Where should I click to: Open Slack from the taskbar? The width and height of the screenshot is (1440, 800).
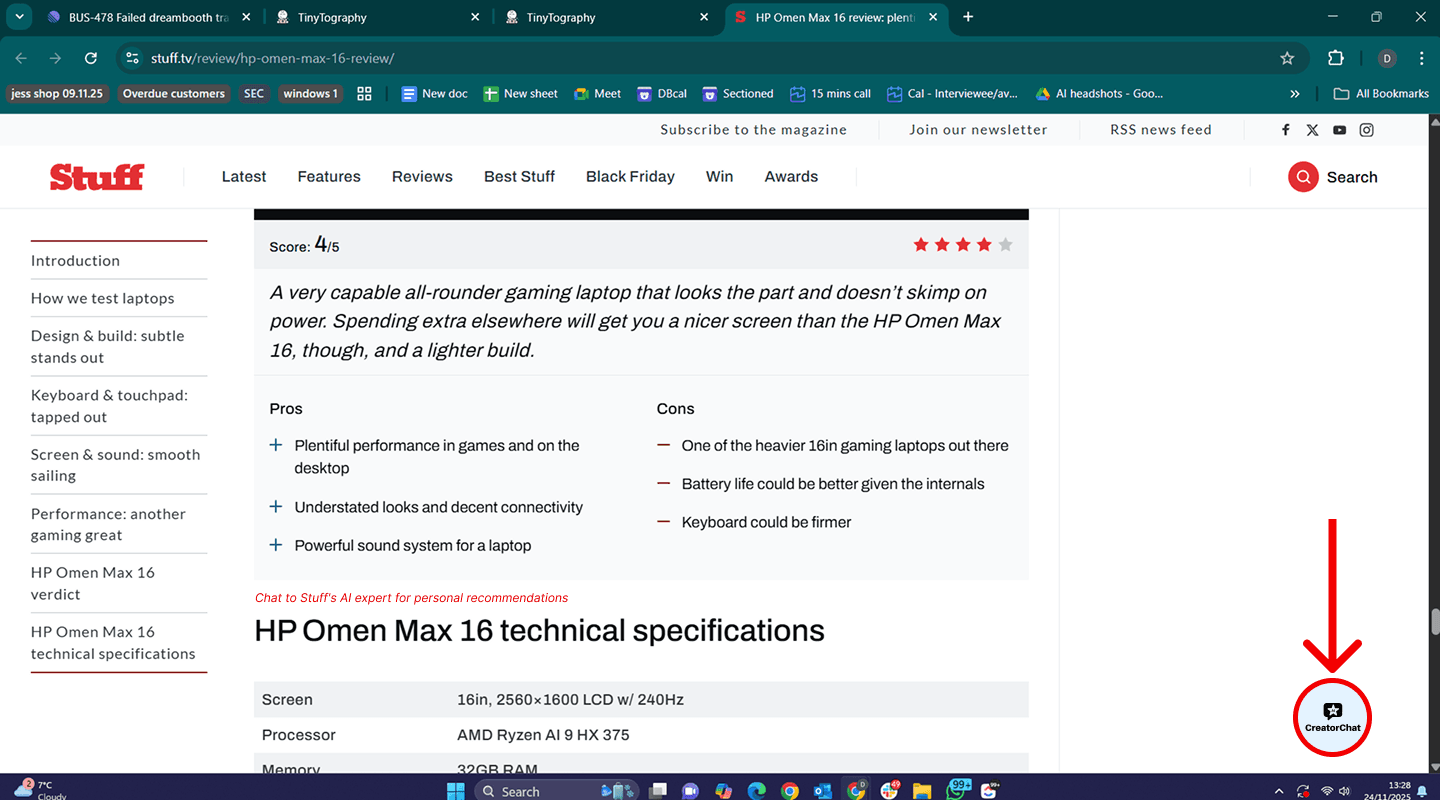click(889, 790)
